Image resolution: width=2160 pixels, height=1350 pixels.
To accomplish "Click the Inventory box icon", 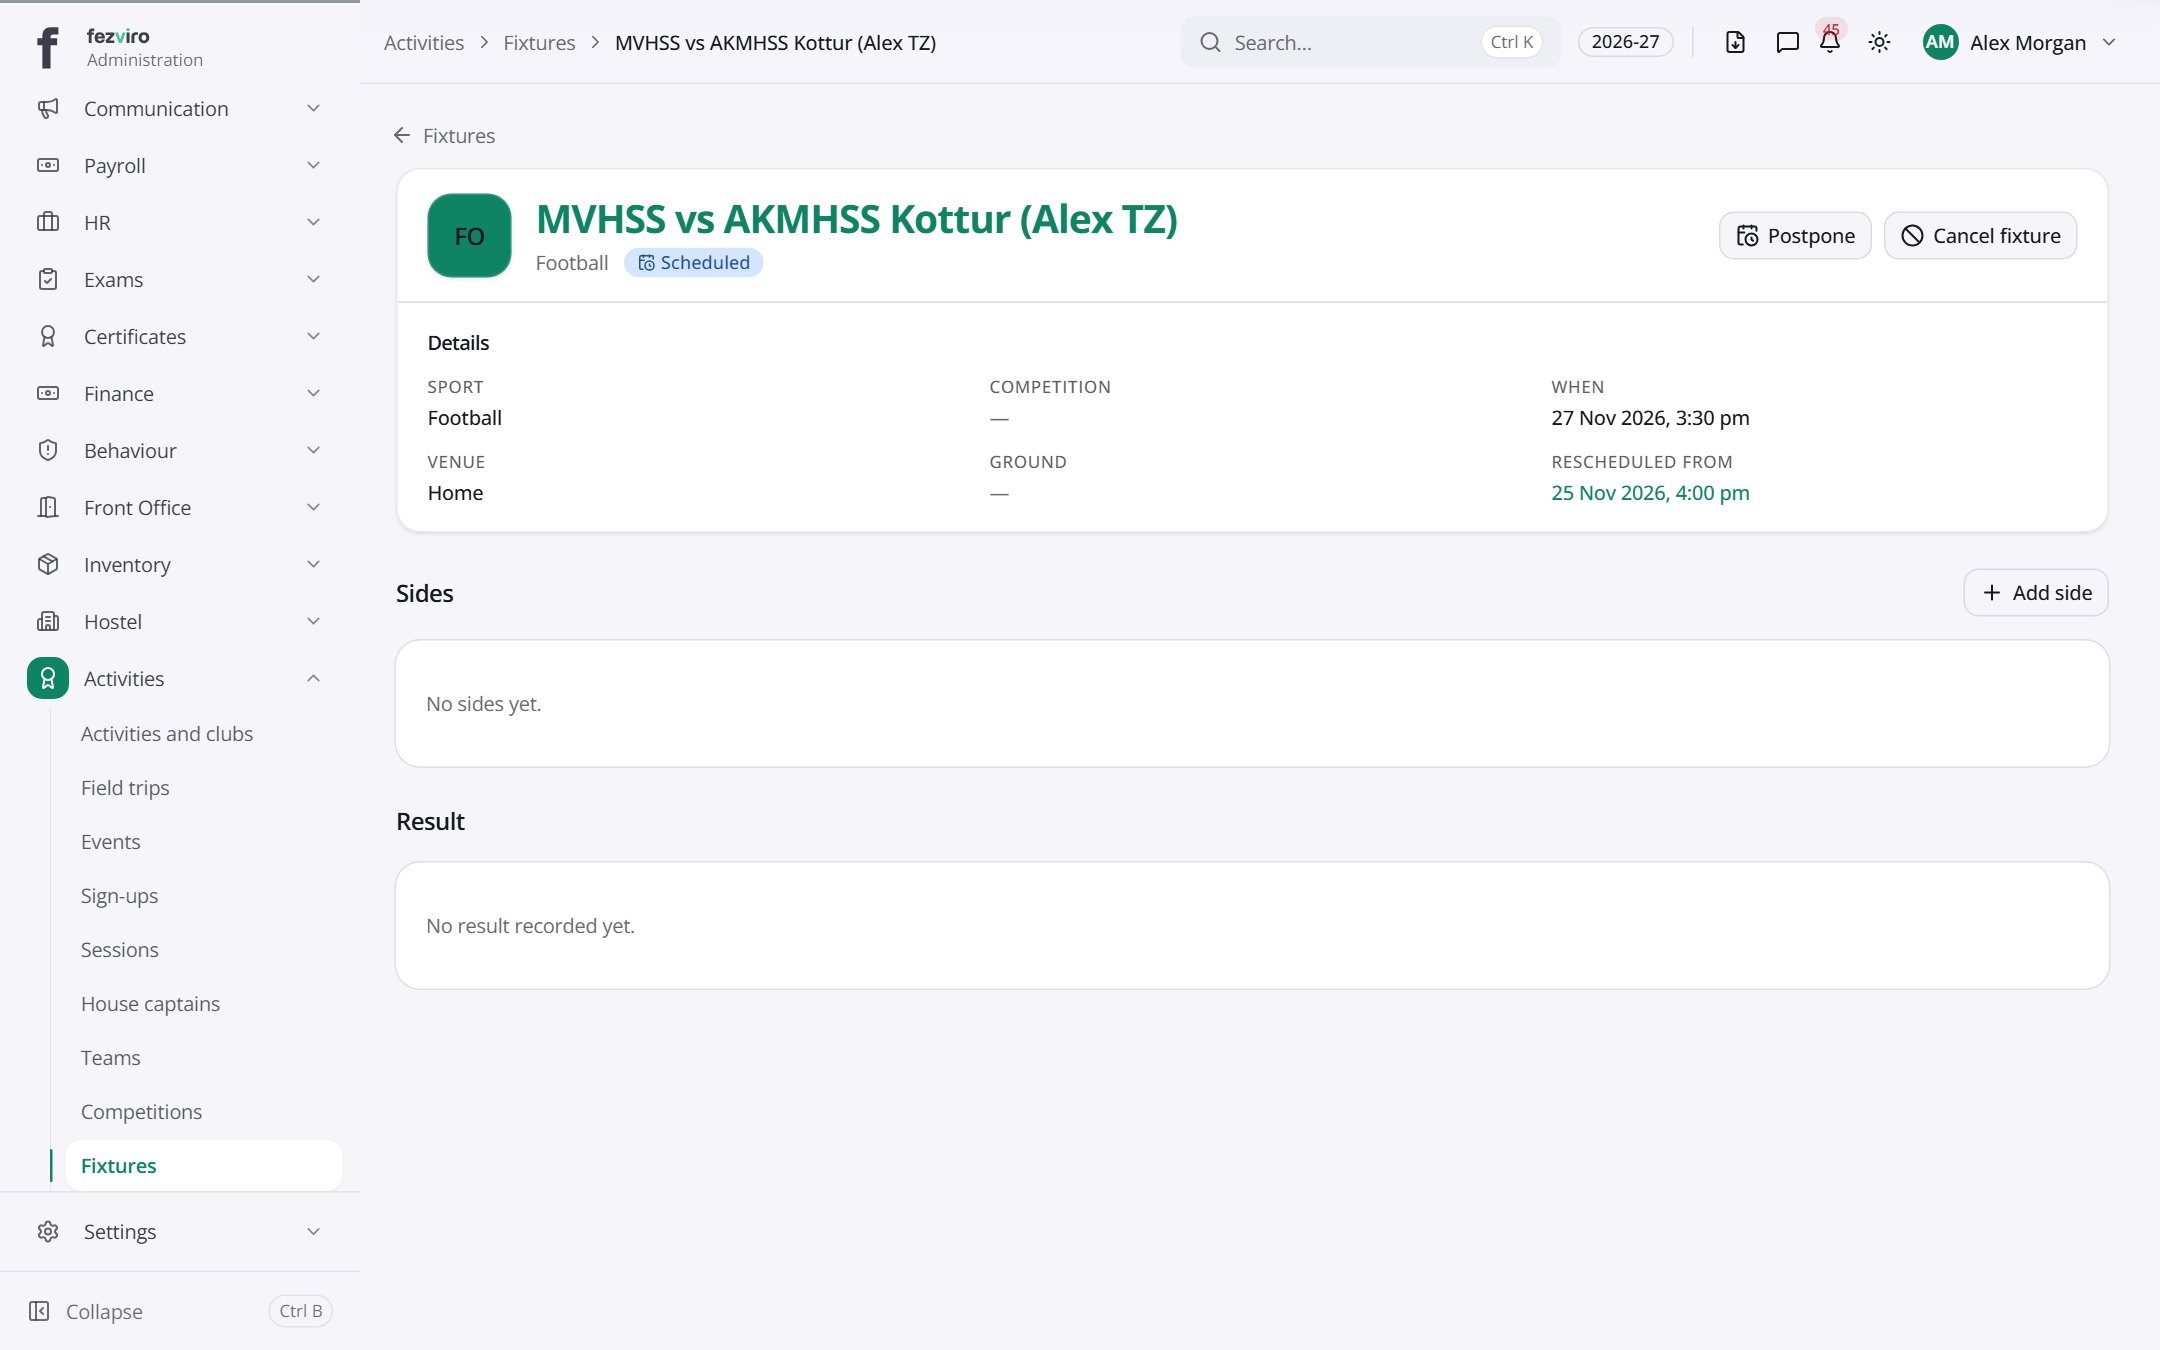I will [x=48, y=564].
